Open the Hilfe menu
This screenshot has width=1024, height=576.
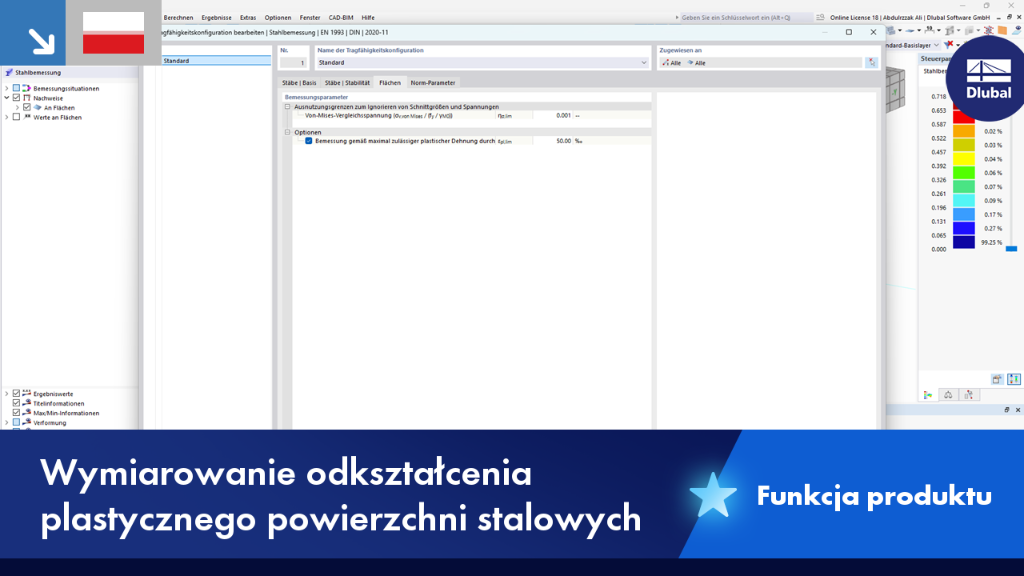point(368,18)
